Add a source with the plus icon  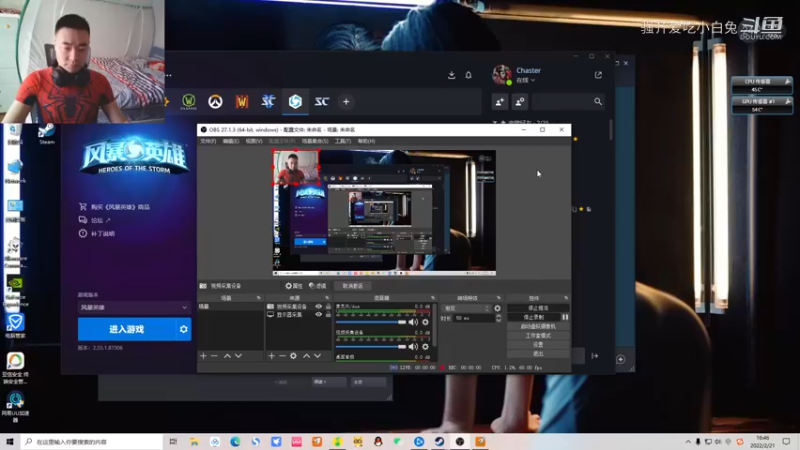point(271,356)
